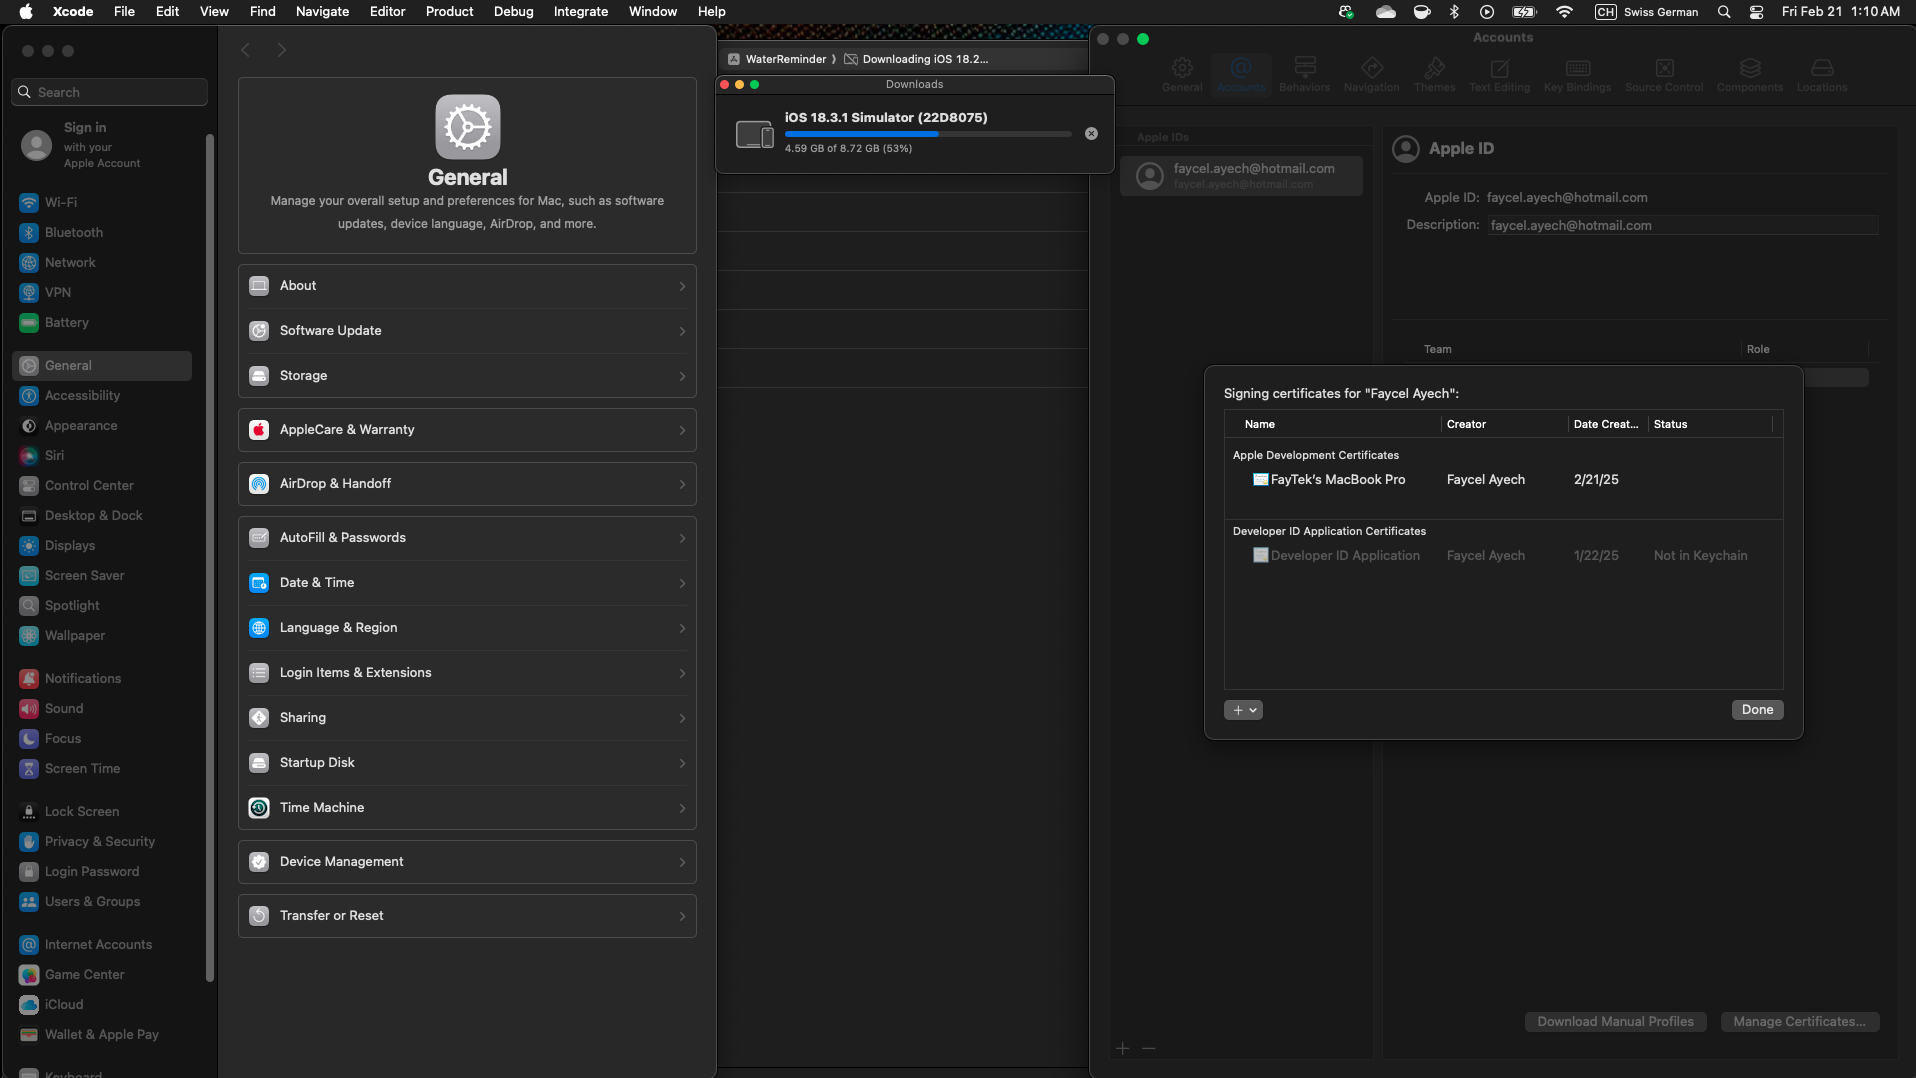Select the Themes toolbar icon

1434,69
